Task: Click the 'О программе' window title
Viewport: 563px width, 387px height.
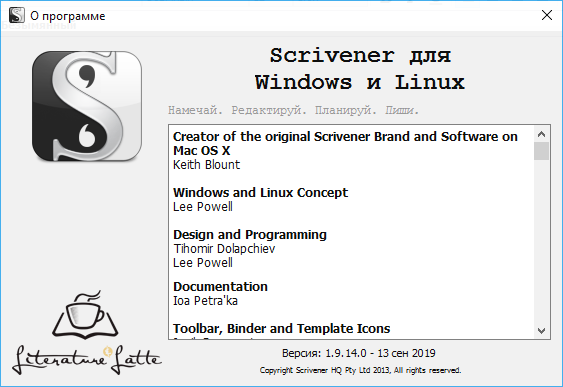Action: click(68, 16)
